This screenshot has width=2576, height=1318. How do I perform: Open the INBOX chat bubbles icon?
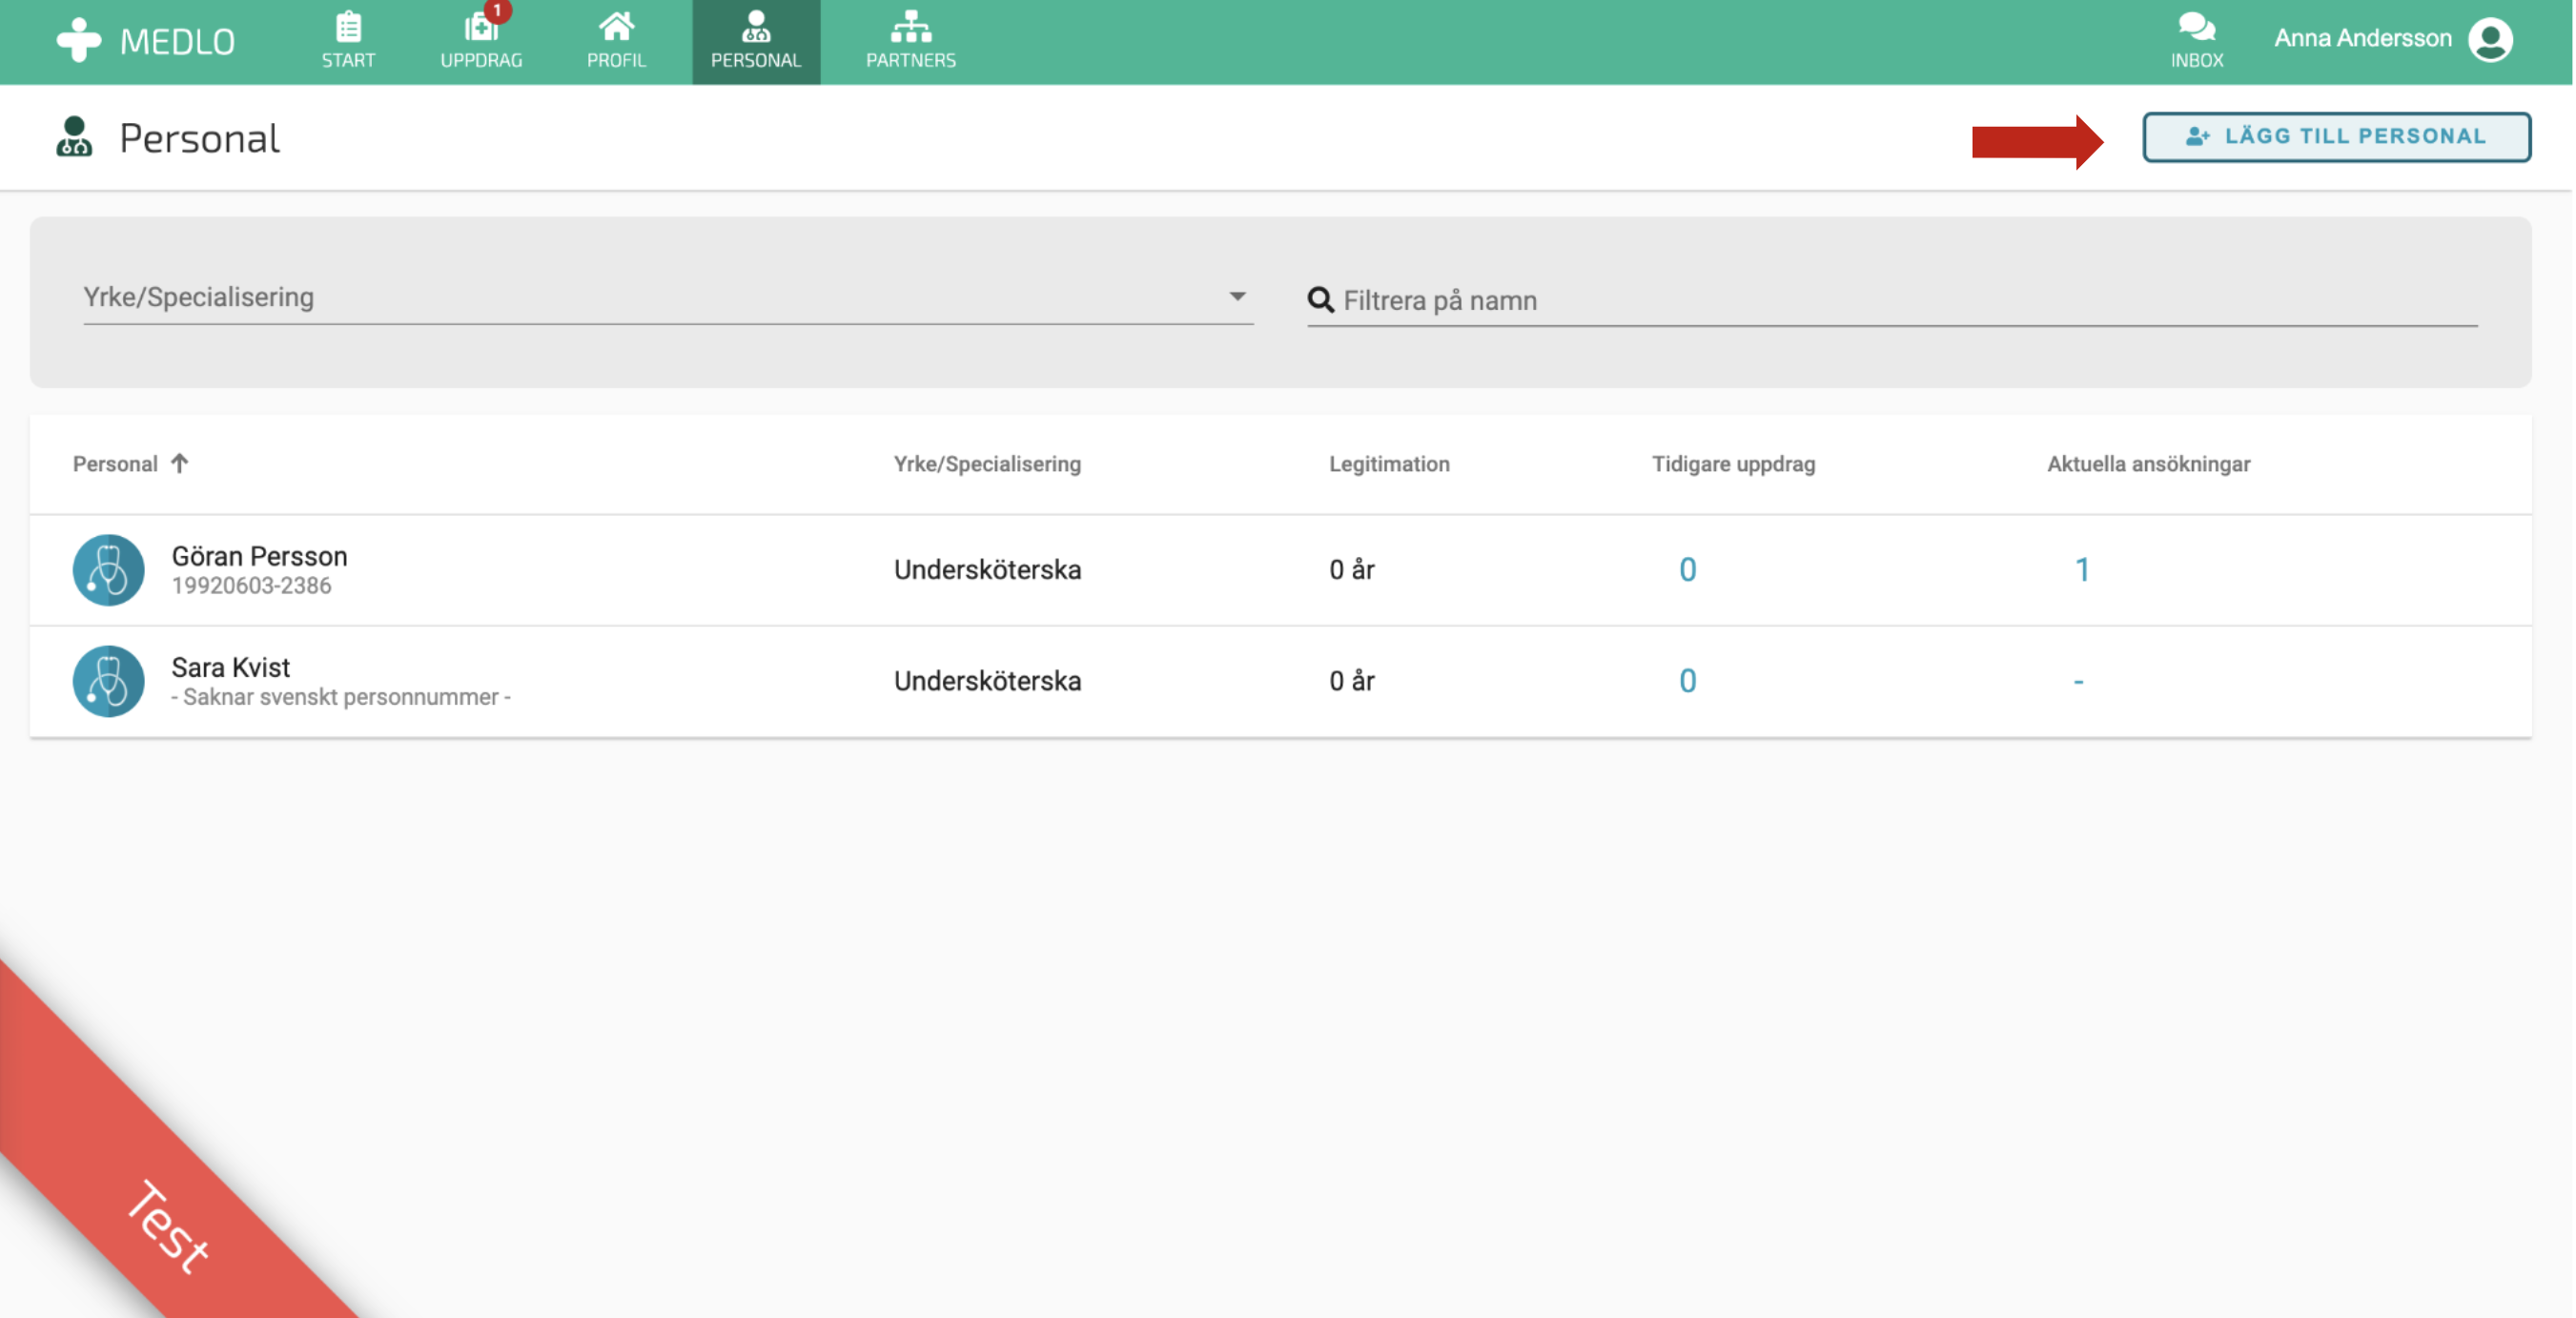(x=2196, y=27)
